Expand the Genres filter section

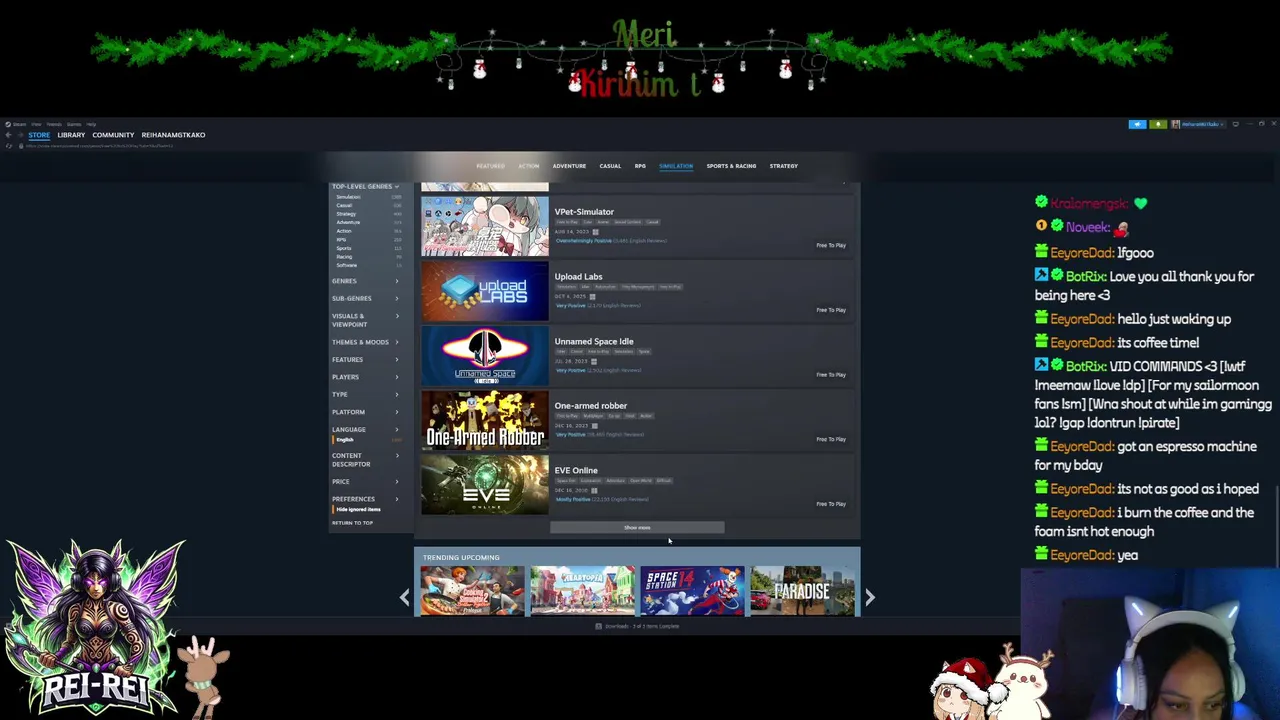365,281
